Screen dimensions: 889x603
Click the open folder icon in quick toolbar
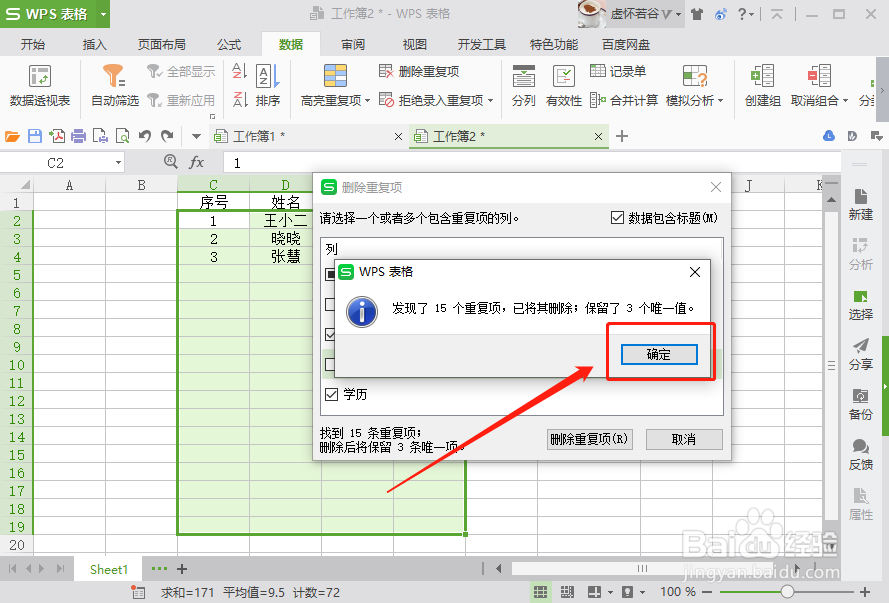point(12,136)
